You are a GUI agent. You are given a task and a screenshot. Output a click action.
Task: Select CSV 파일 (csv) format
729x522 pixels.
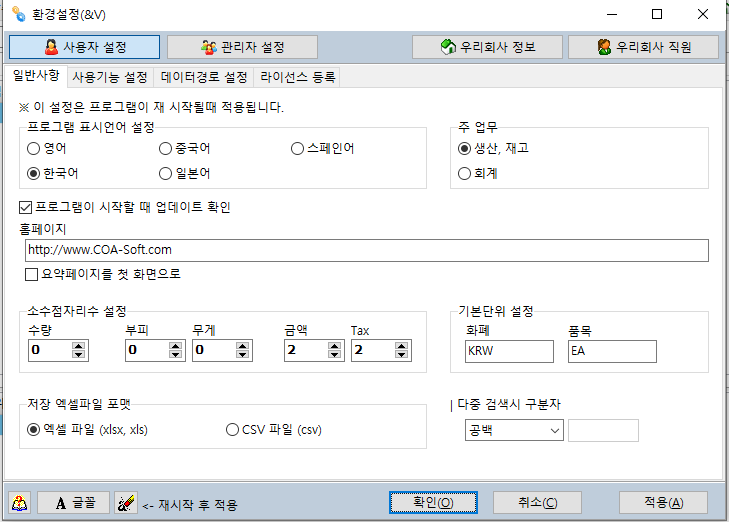[x=232, y=430]
